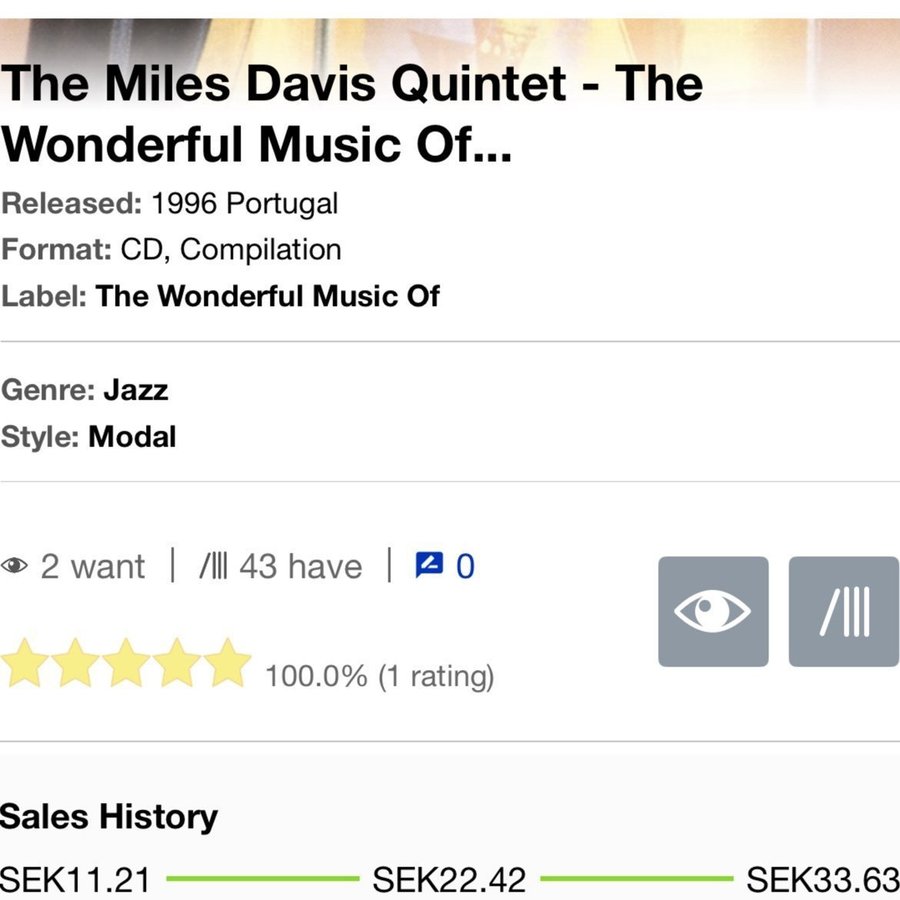Viewport: 900px width, 900px height.
Task: Select the highest sale price SEK33.63
Action: 823,880
